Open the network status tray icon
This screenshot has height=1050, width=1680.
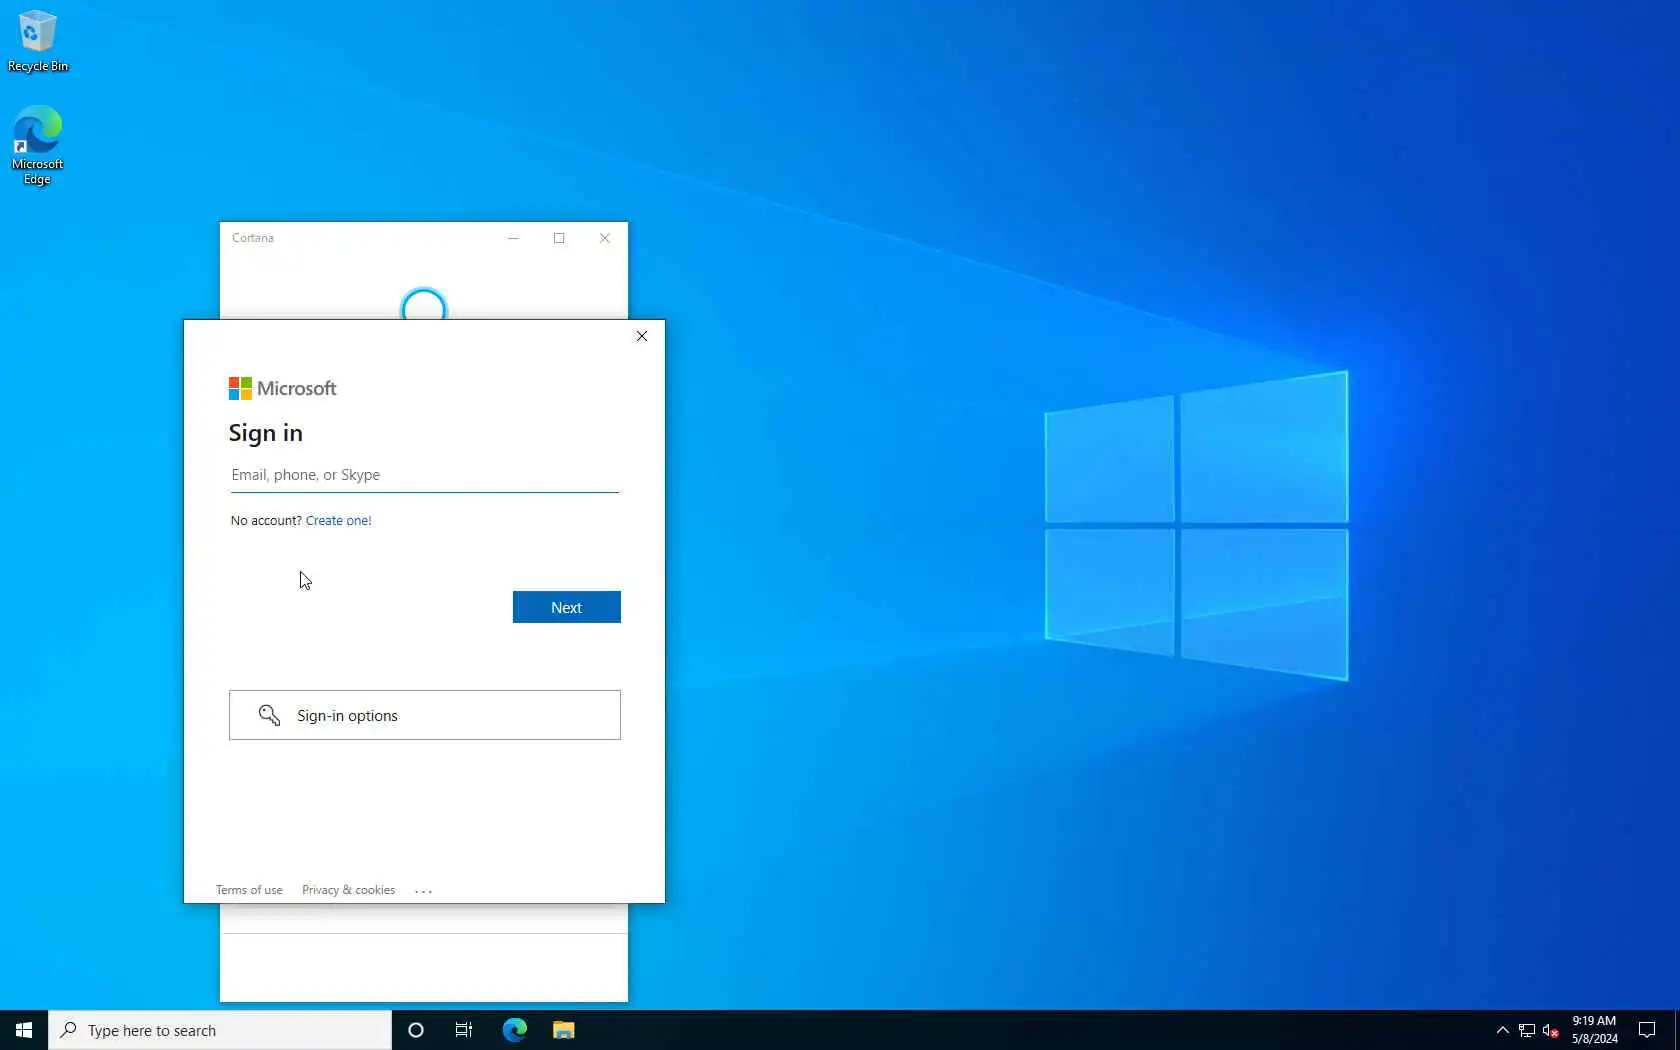(x=1527, y=1030)
